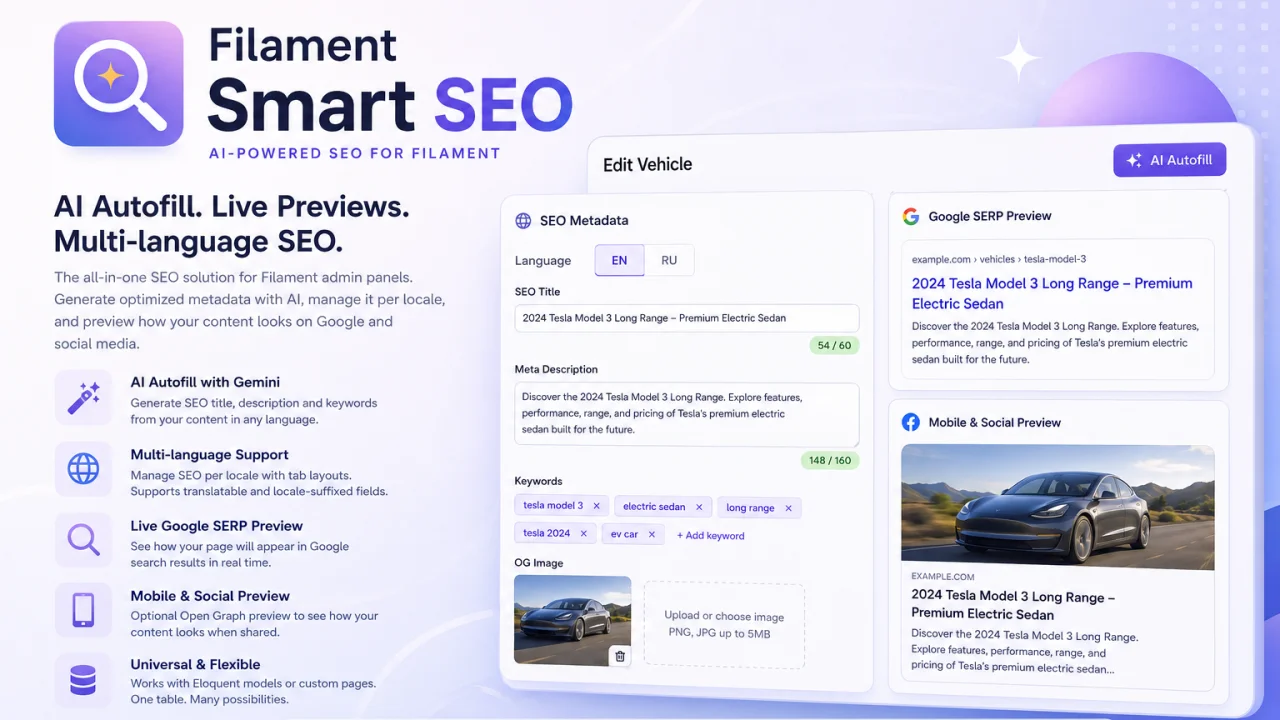1280x720 pixels.
Task: Click the sparkle icon in AI Autofill button
Action: [x=1134, y=160]
